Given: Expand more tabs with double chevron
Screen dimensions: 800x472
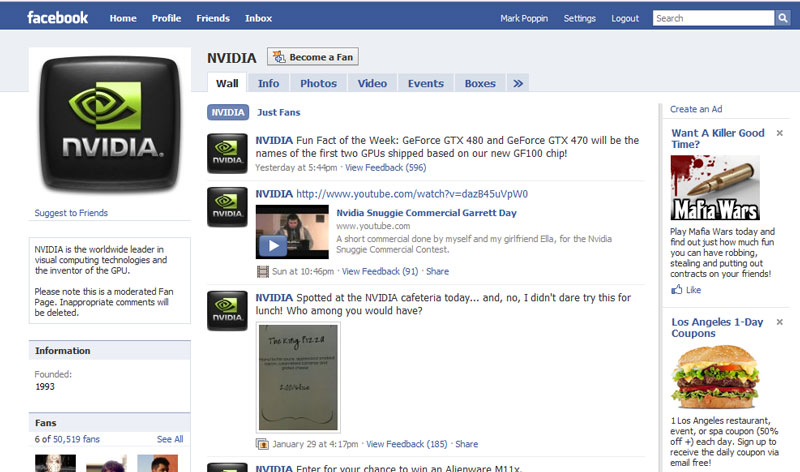Looking at the screenshot, I should coord(518,83).
